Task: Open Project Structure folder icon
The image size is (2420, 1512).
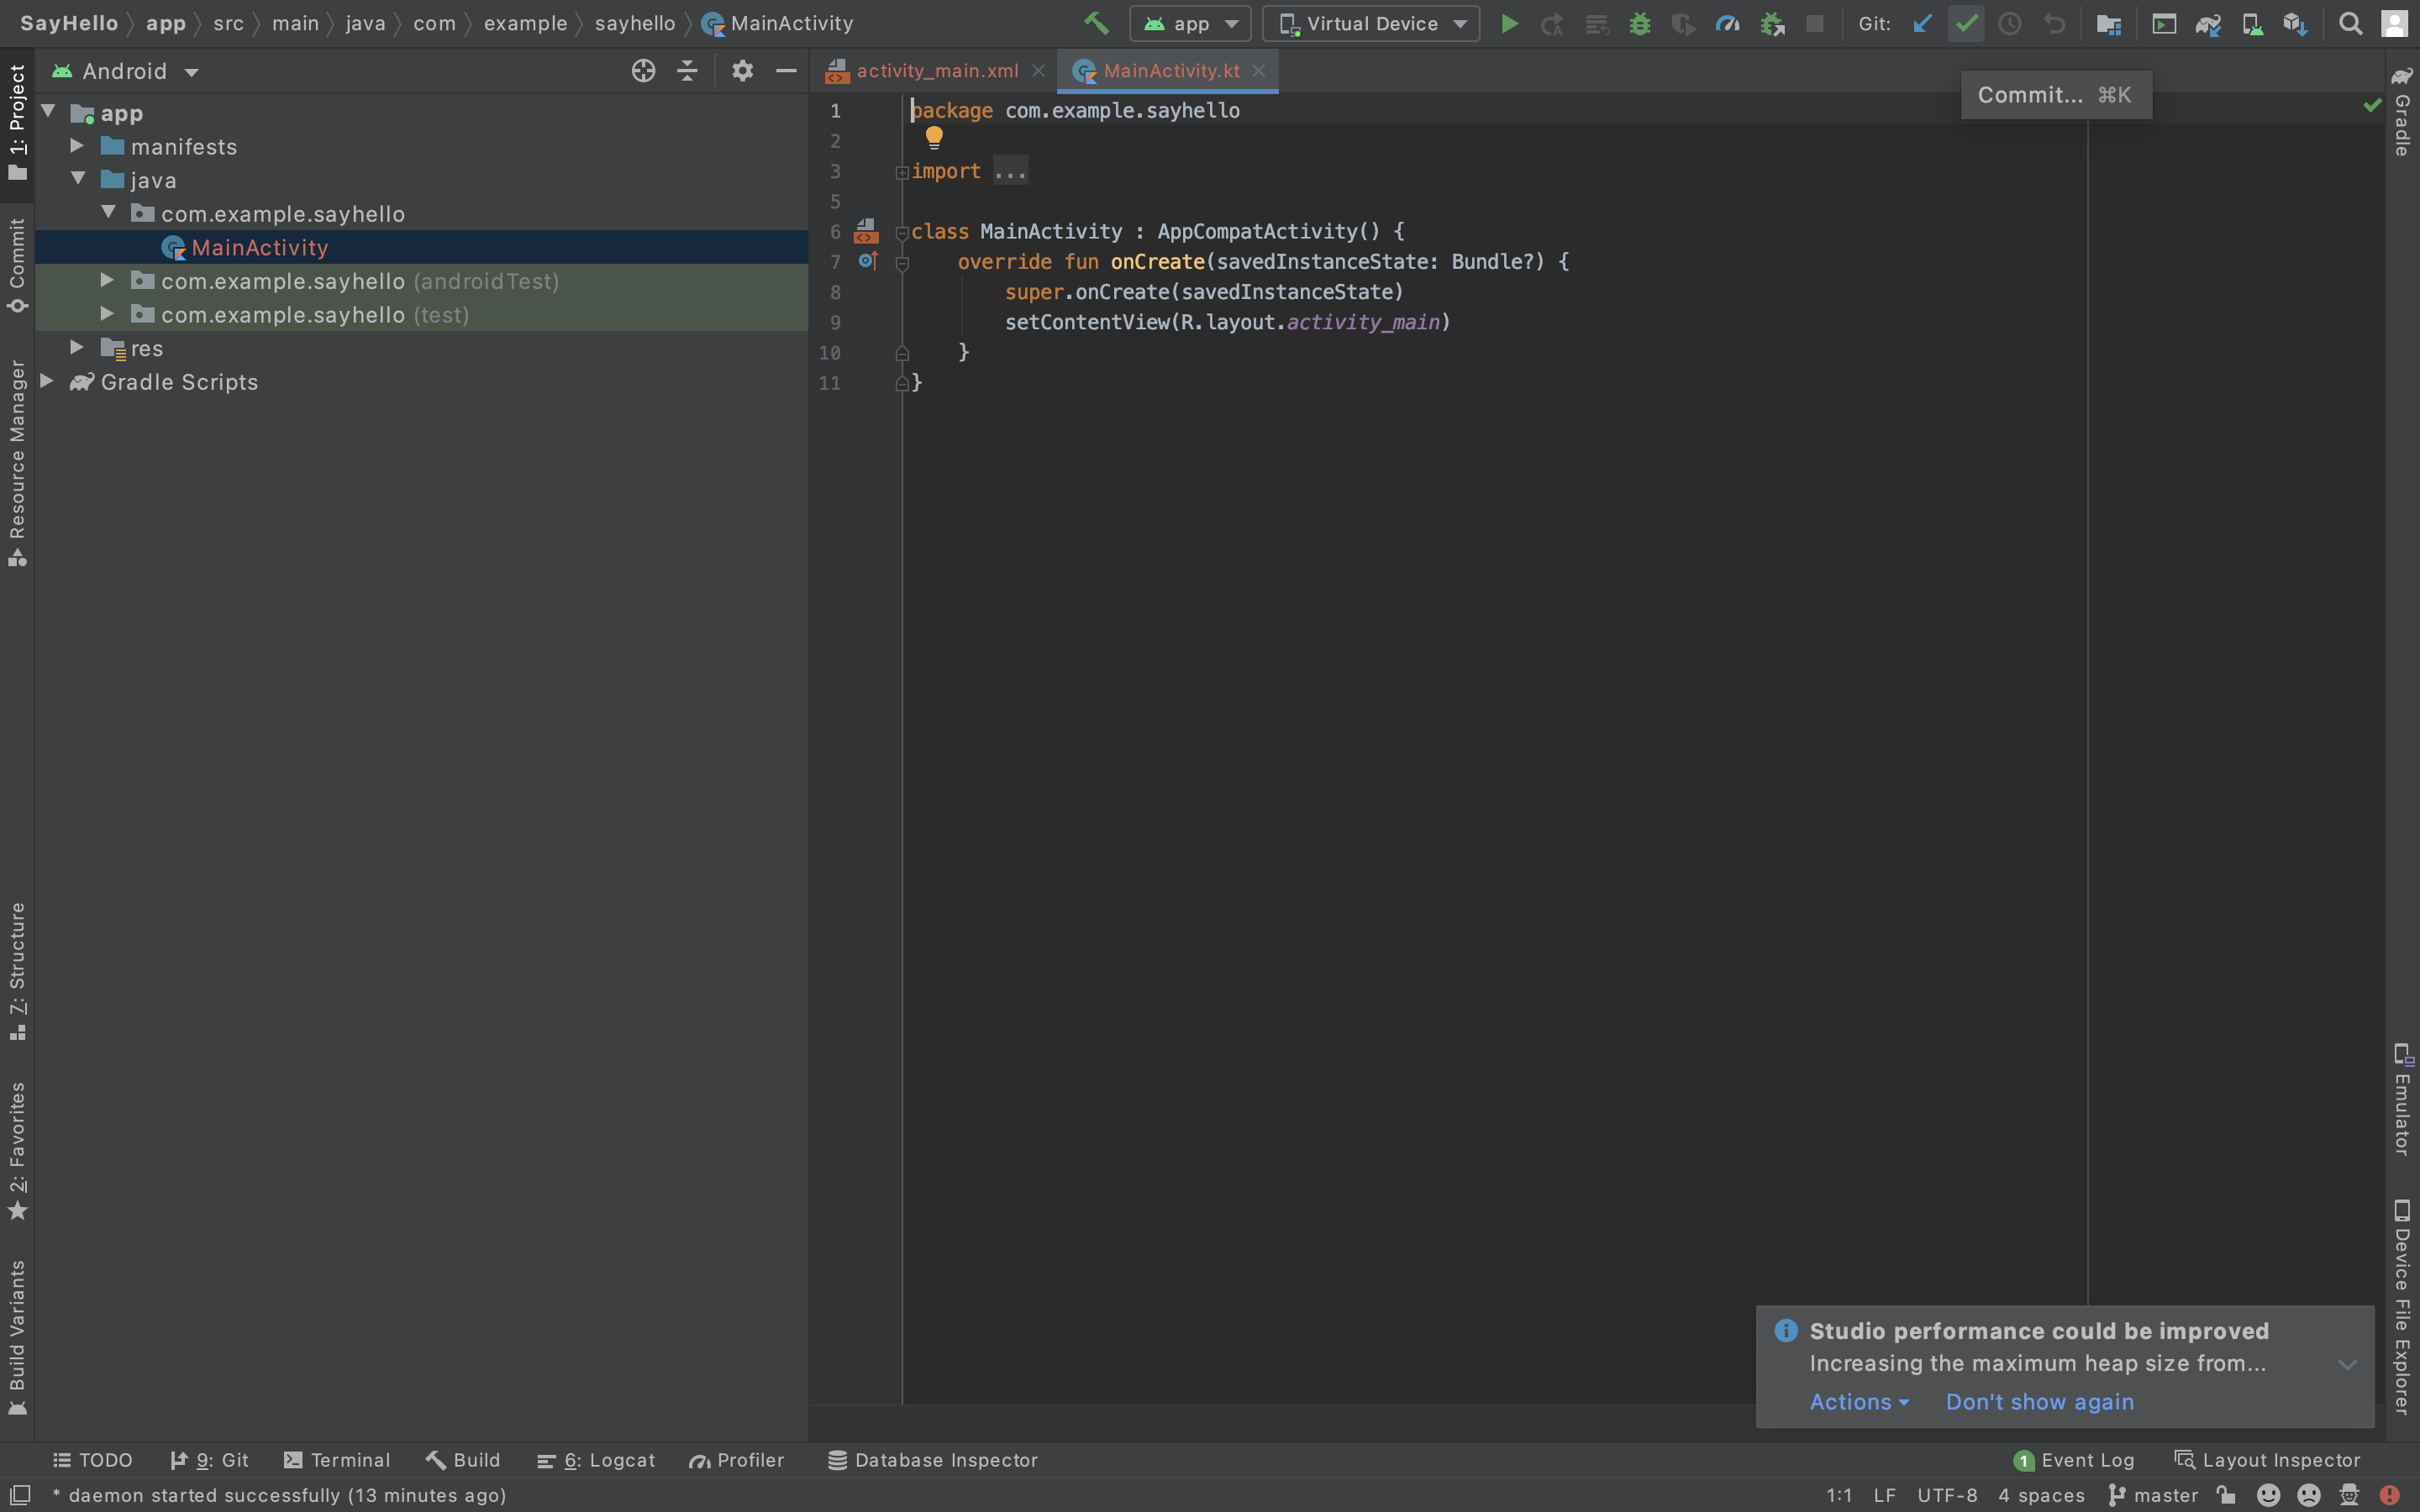Action: [x=2109, y=23]
